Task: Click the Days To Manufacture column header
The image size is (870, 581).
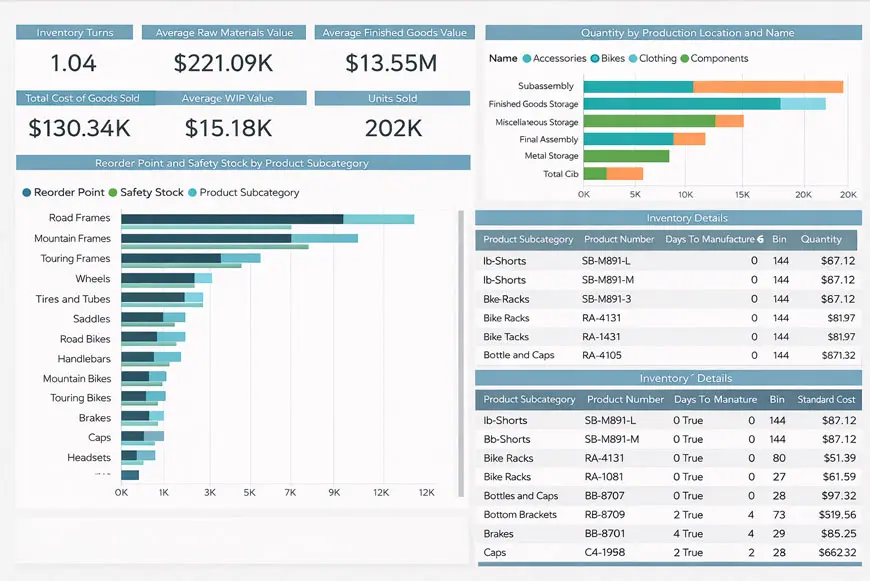Action: 712,239
